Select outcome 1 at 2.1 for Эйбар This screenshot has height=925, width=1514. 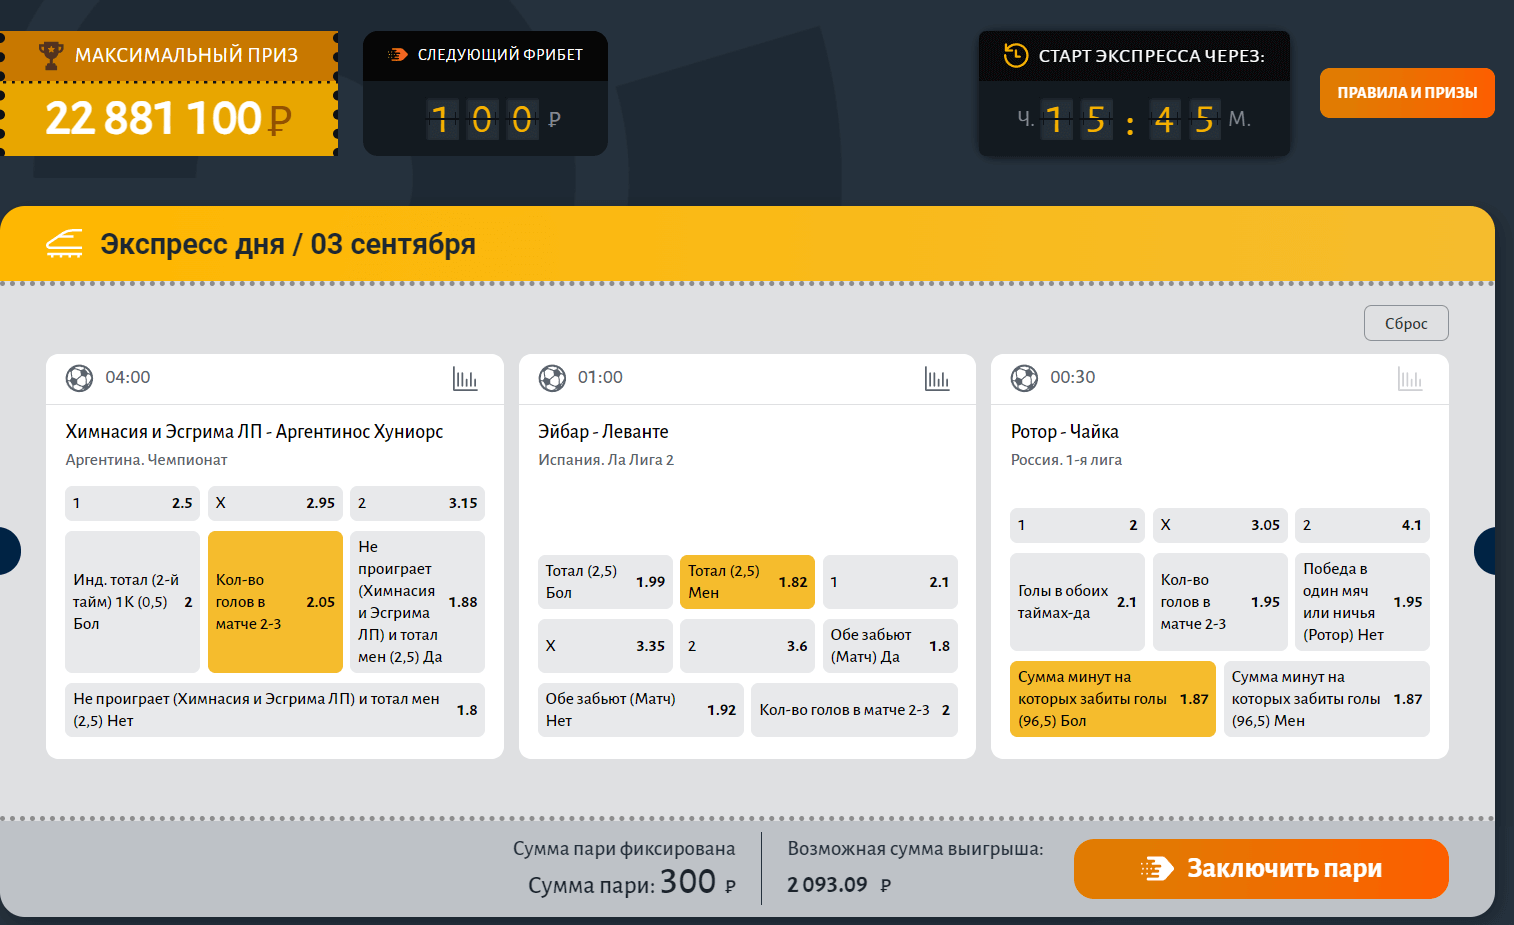[x=890, y=582]
